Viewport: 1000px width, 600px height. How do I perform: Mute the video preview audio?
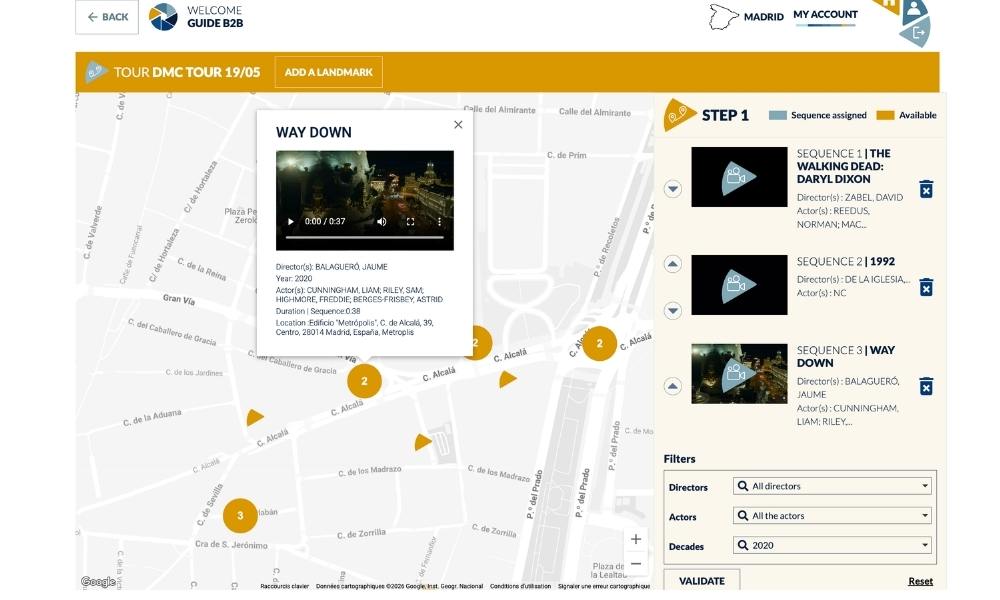click(382, 221)
